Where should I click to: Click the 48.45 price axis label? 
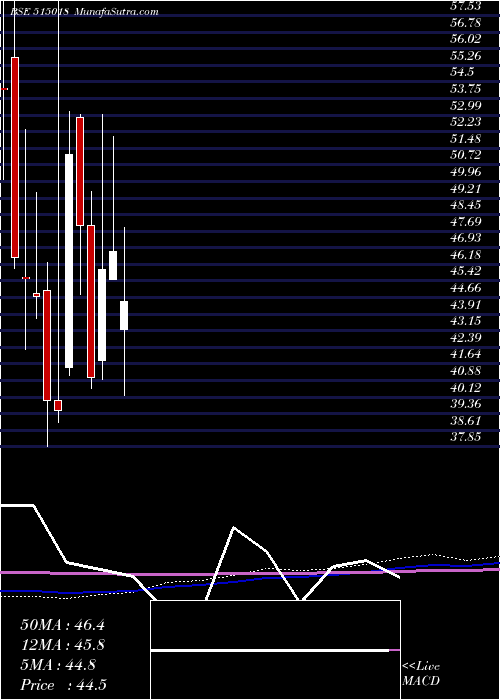point(466,205)
